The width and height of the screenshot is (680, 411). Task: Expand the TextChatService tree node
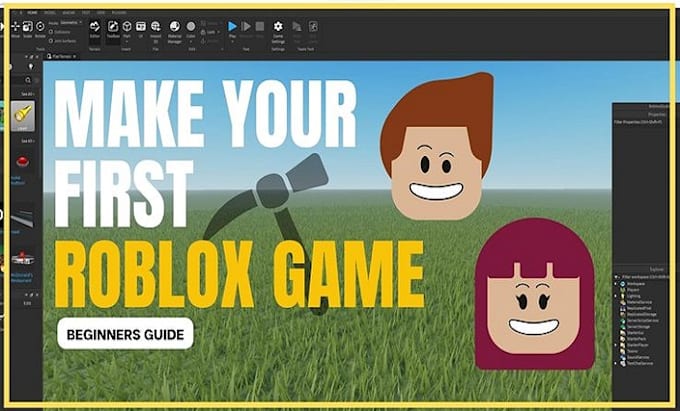click(x=615, y=363)
